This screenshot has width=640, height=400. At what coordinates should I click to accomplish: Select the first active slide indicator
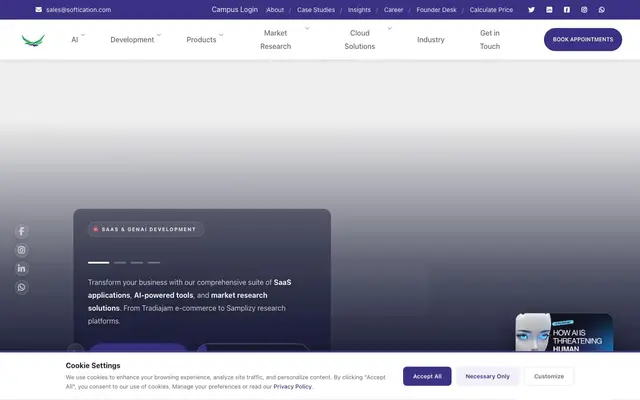[98, 262]
